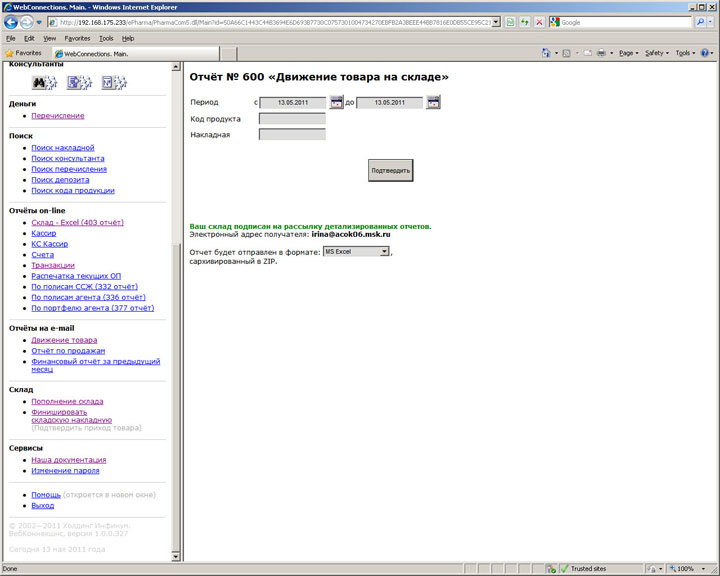
Task: Open the recent pages dropdown next to Forward
Action: pyautogui.click(x=39, y=22)
